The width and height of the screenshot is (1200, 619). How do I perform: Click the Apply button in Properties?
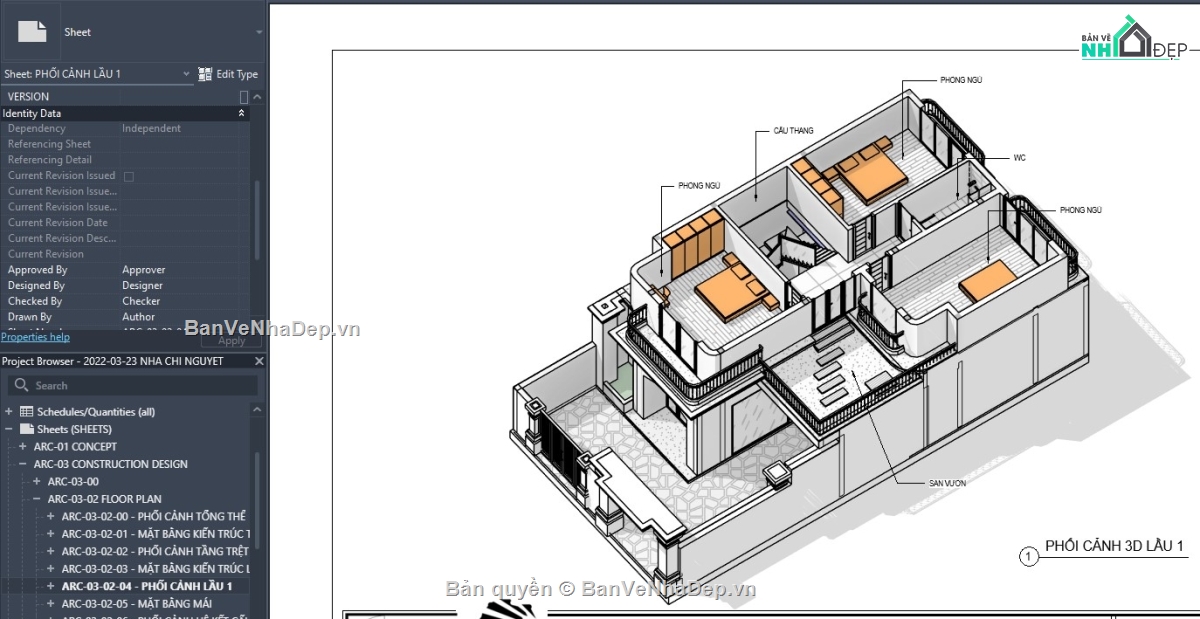[x=231, y=340]
